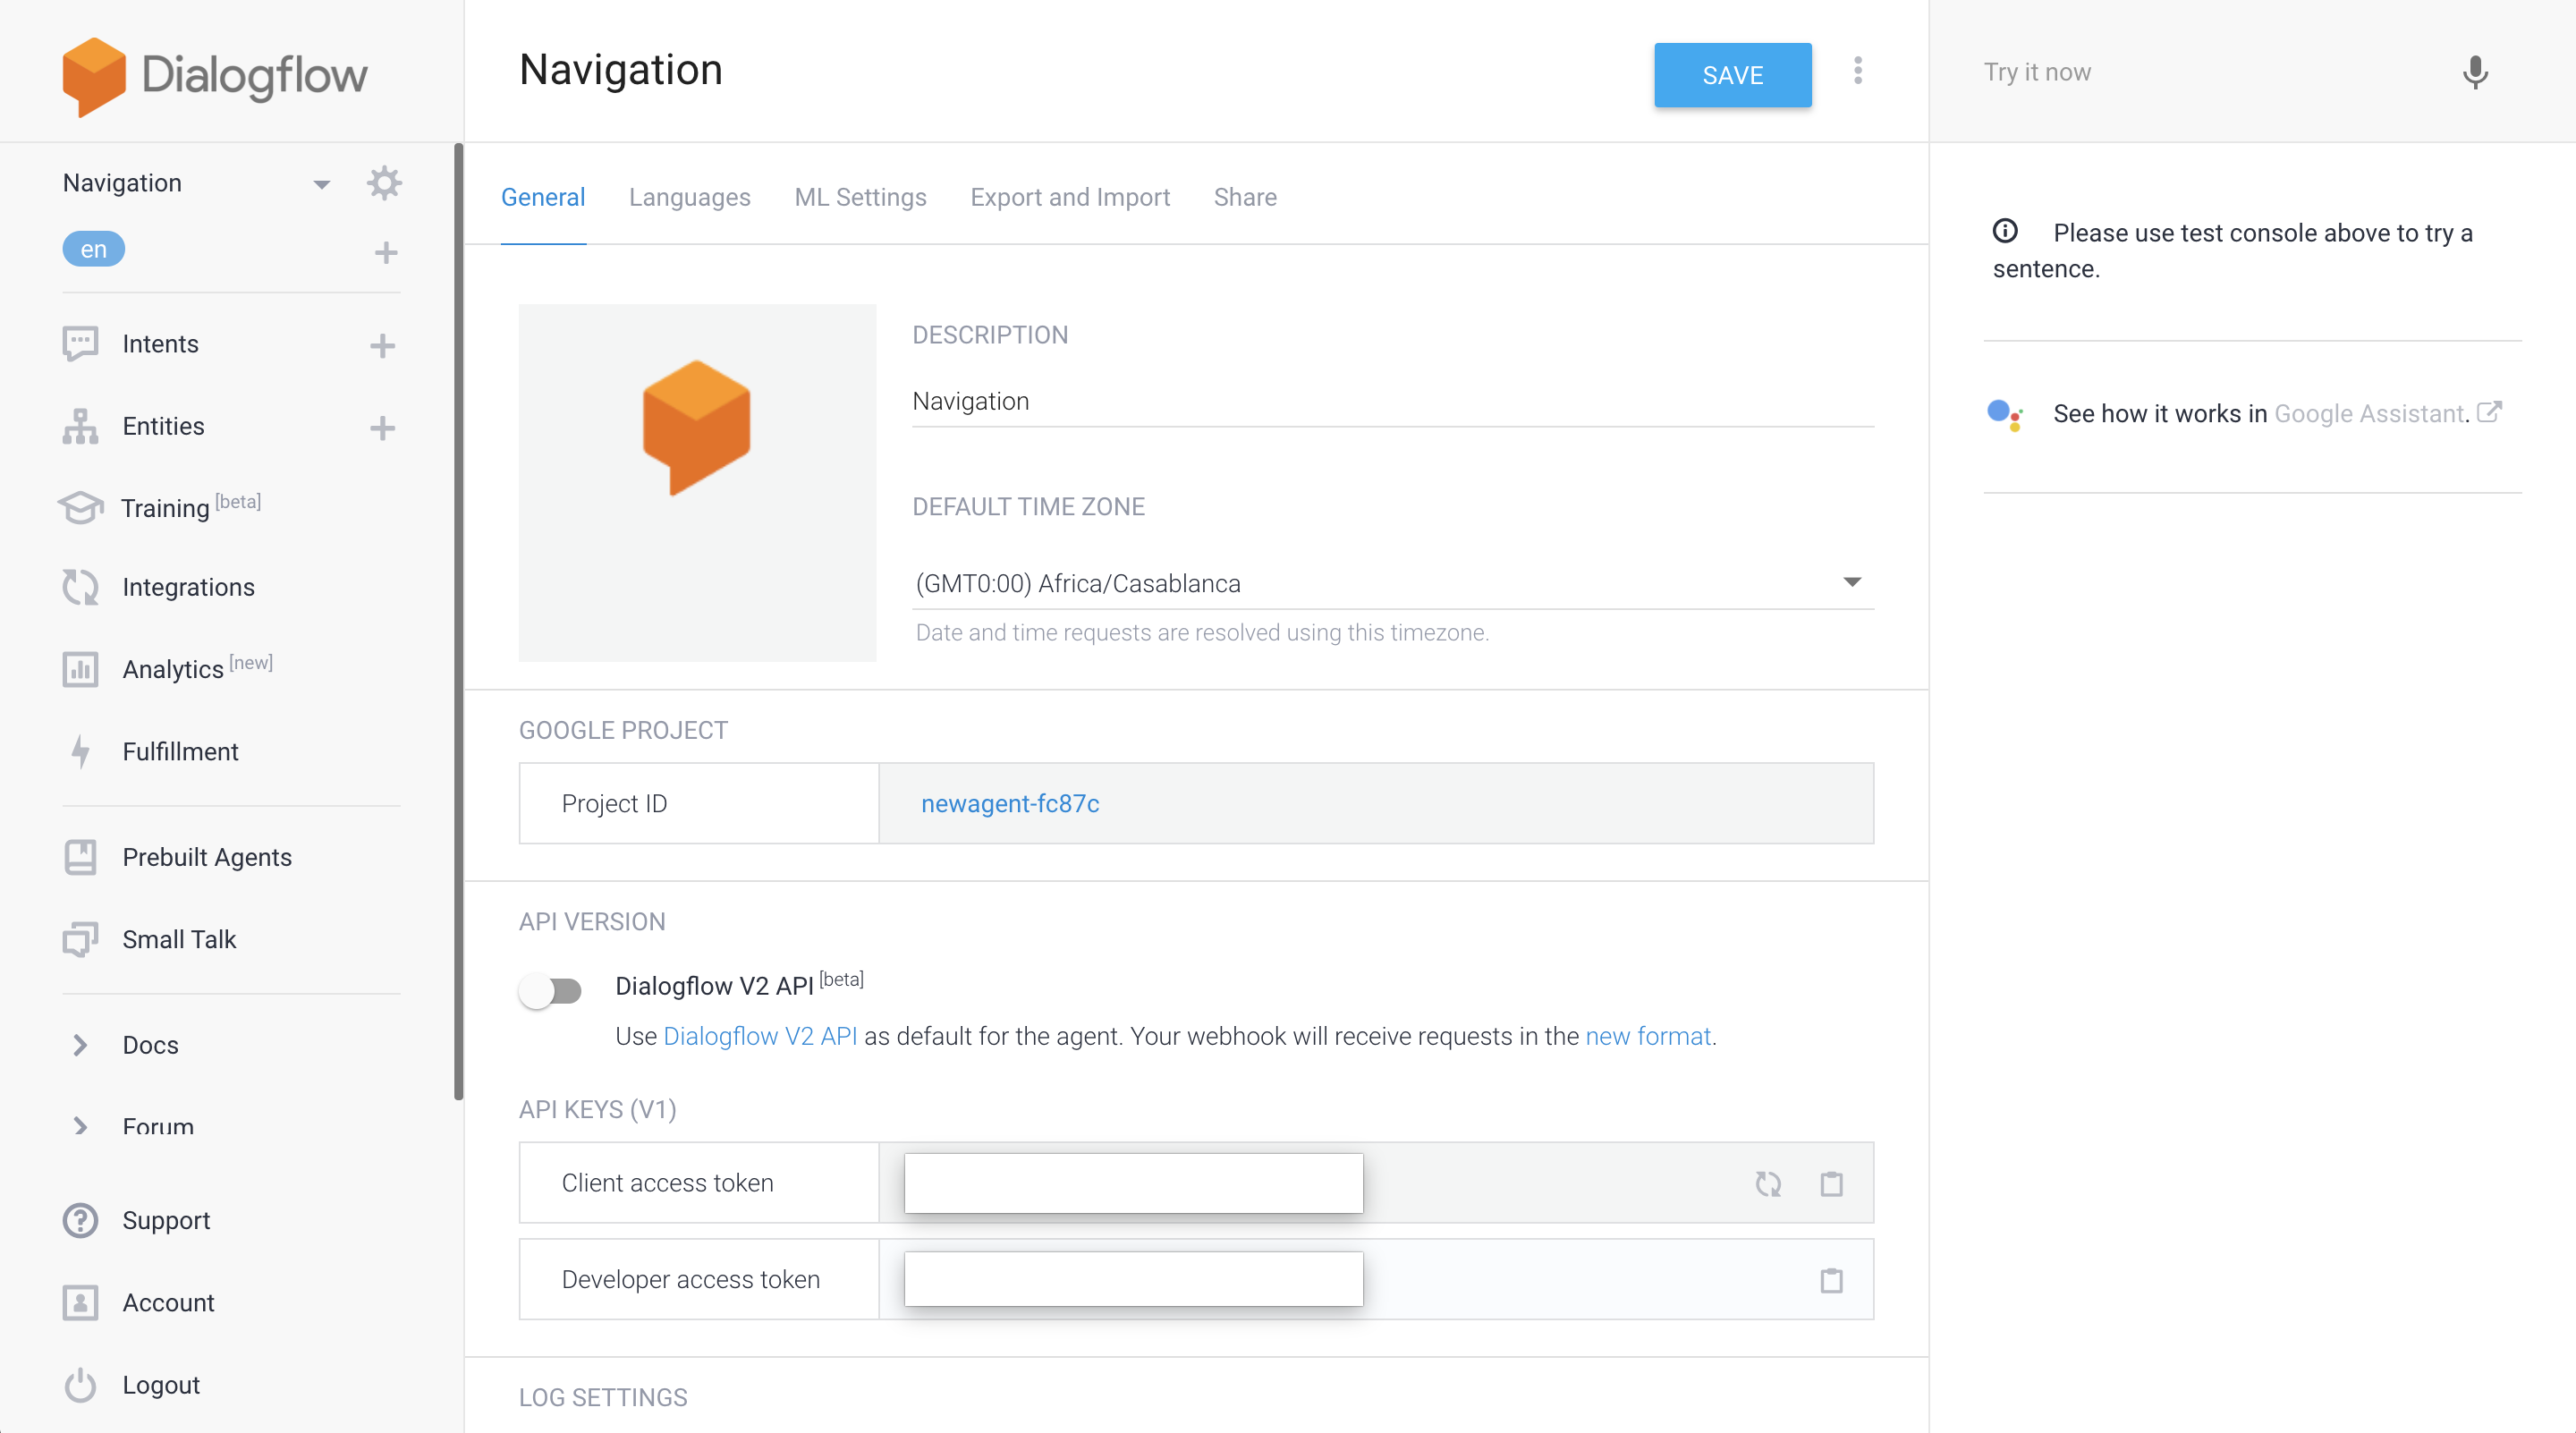Regenerate the client access token
Viewport: 2576px width, 1433px height.
1768,1184
